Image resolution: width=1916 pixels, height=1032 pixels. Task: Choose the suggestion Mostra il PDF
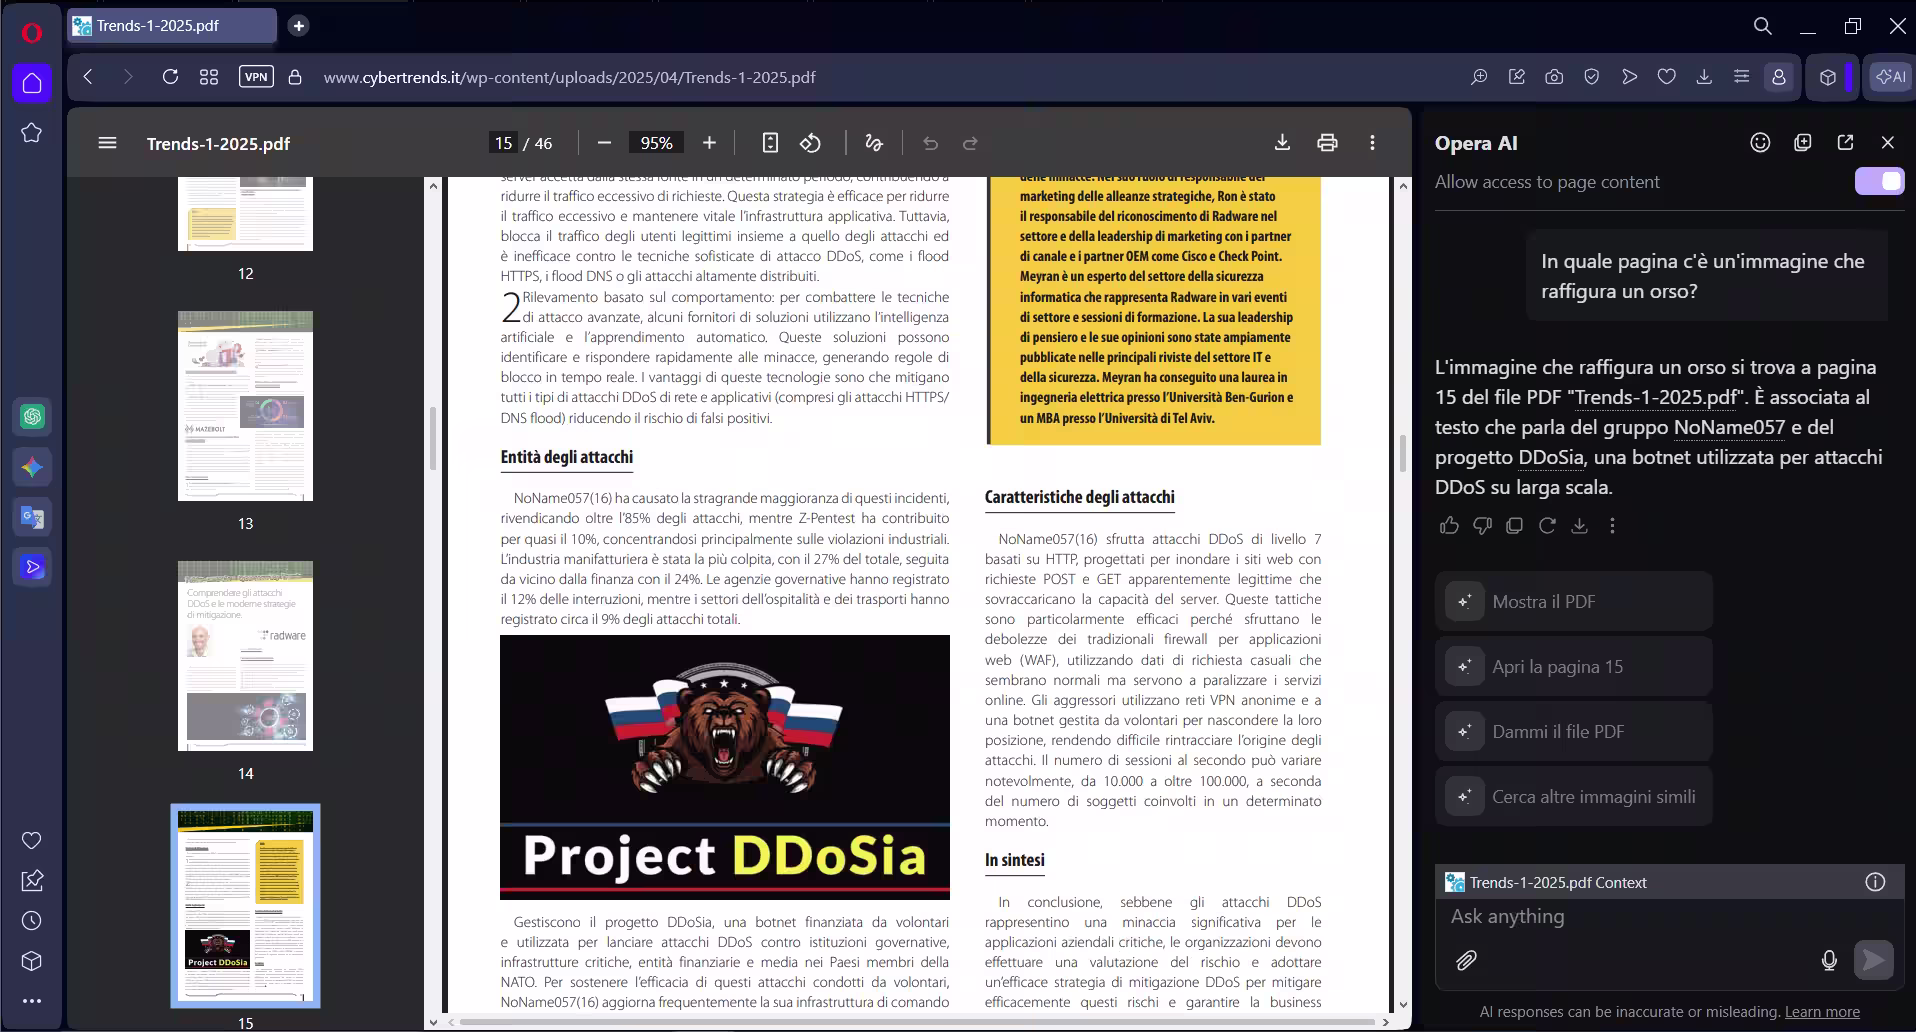point(1574,601)
